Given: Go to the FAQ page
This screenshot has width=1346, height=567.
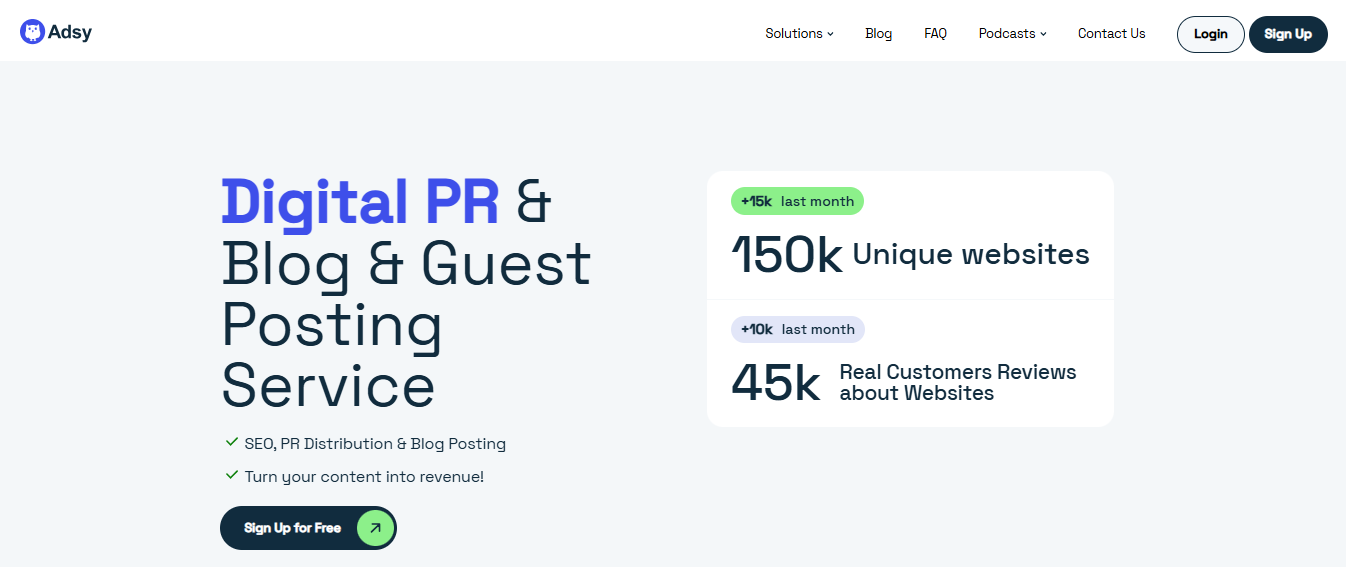Looking at the screenshot, I should (935, 33).
